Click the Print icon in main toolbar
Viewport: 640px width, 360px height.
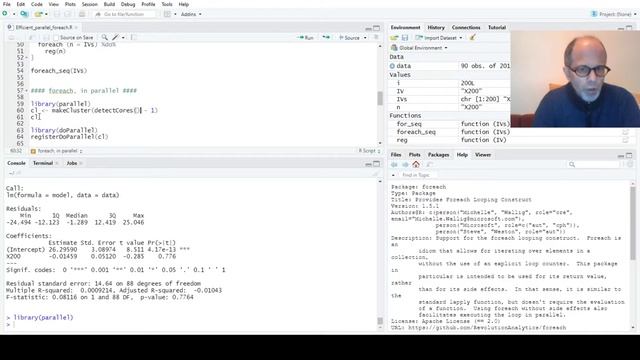tap(82, 14)
